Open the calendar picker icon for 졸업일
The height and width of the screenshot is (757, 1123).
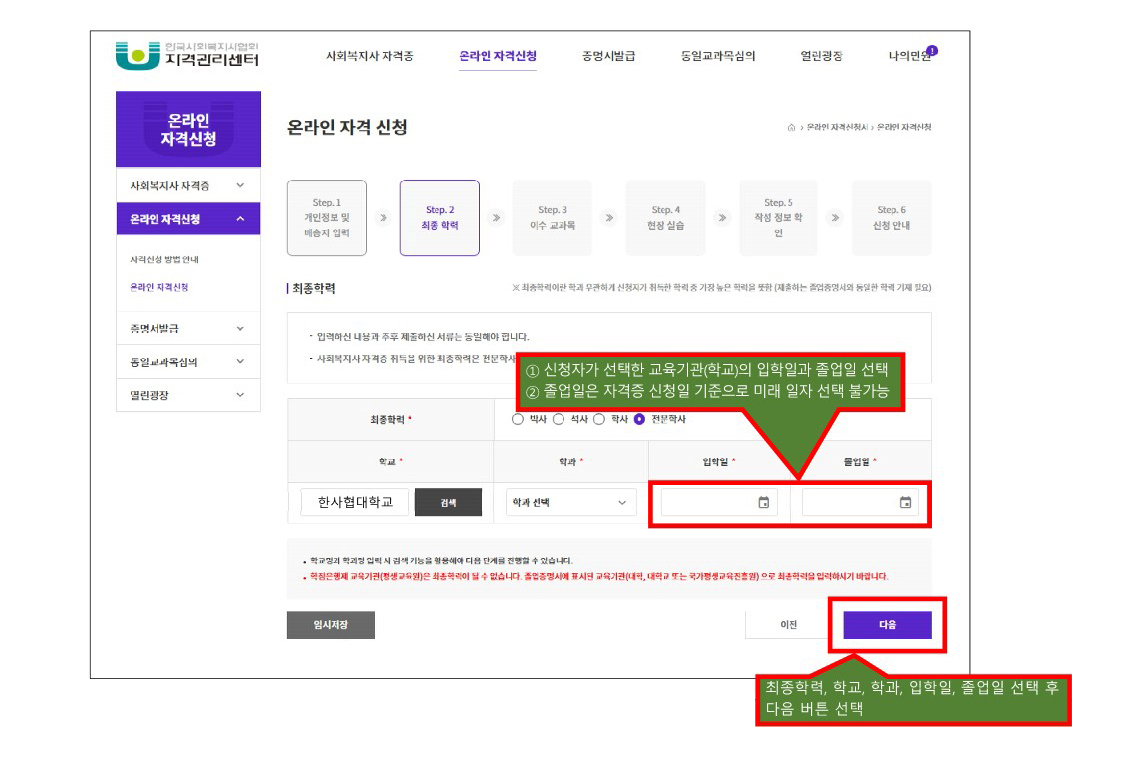click(x=905, y=503)
